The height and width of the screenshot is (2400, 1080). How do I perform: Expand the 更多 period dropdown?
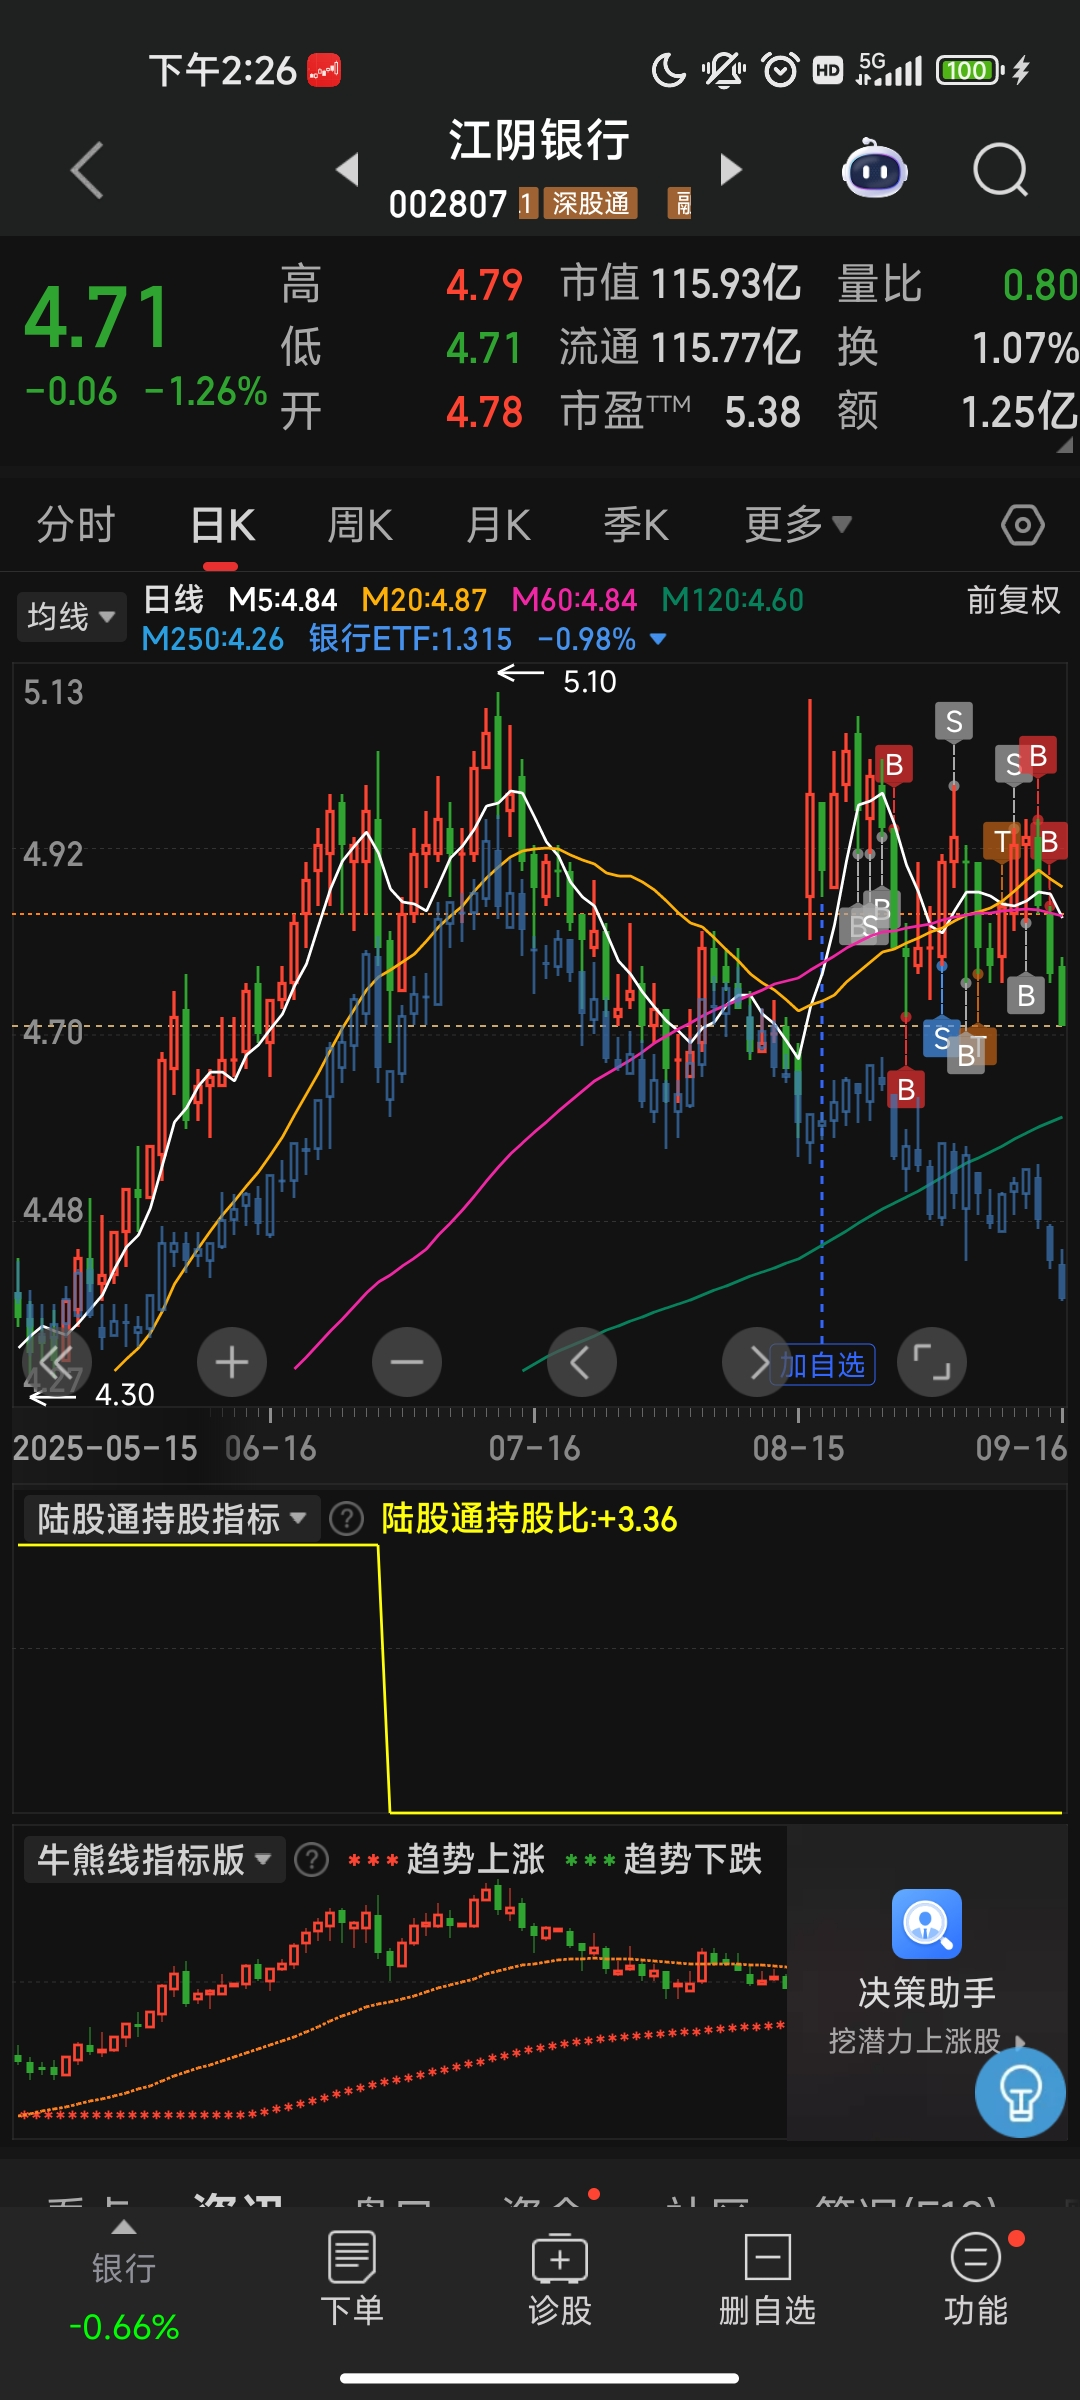coord(797,525)
